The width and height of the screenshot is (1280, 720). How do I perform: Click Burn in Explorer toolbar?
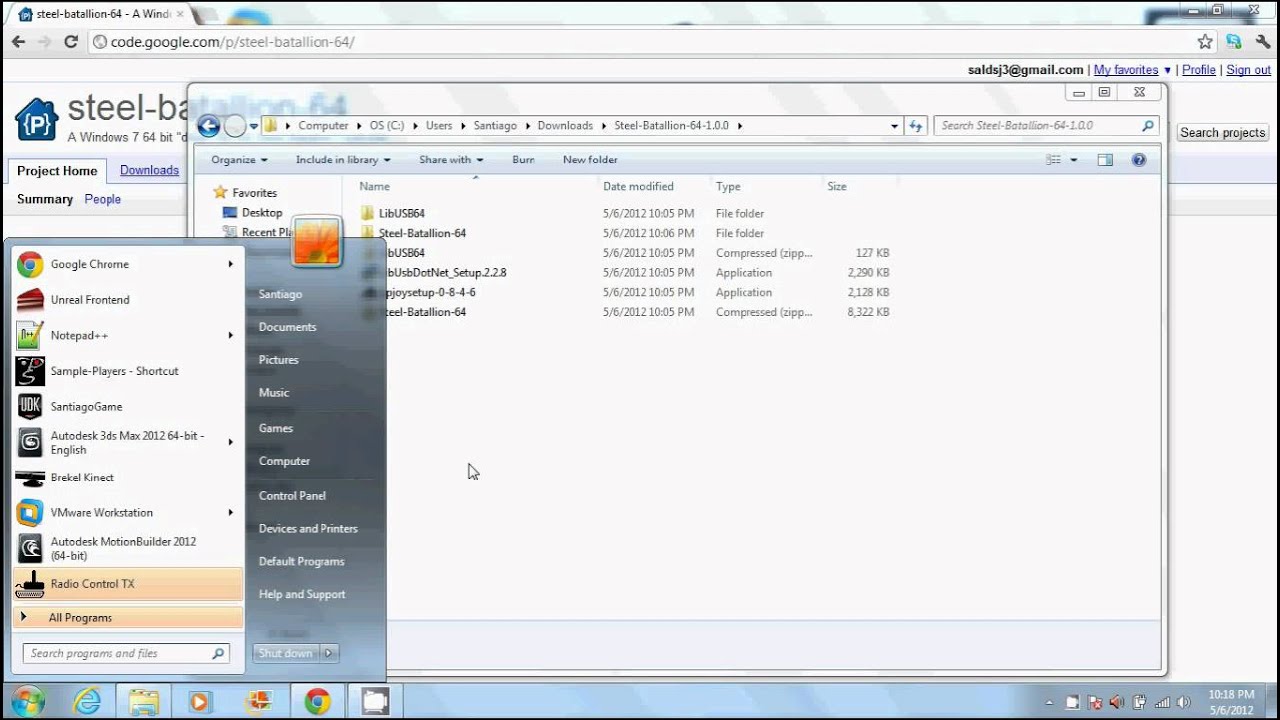tap(523, 160)
